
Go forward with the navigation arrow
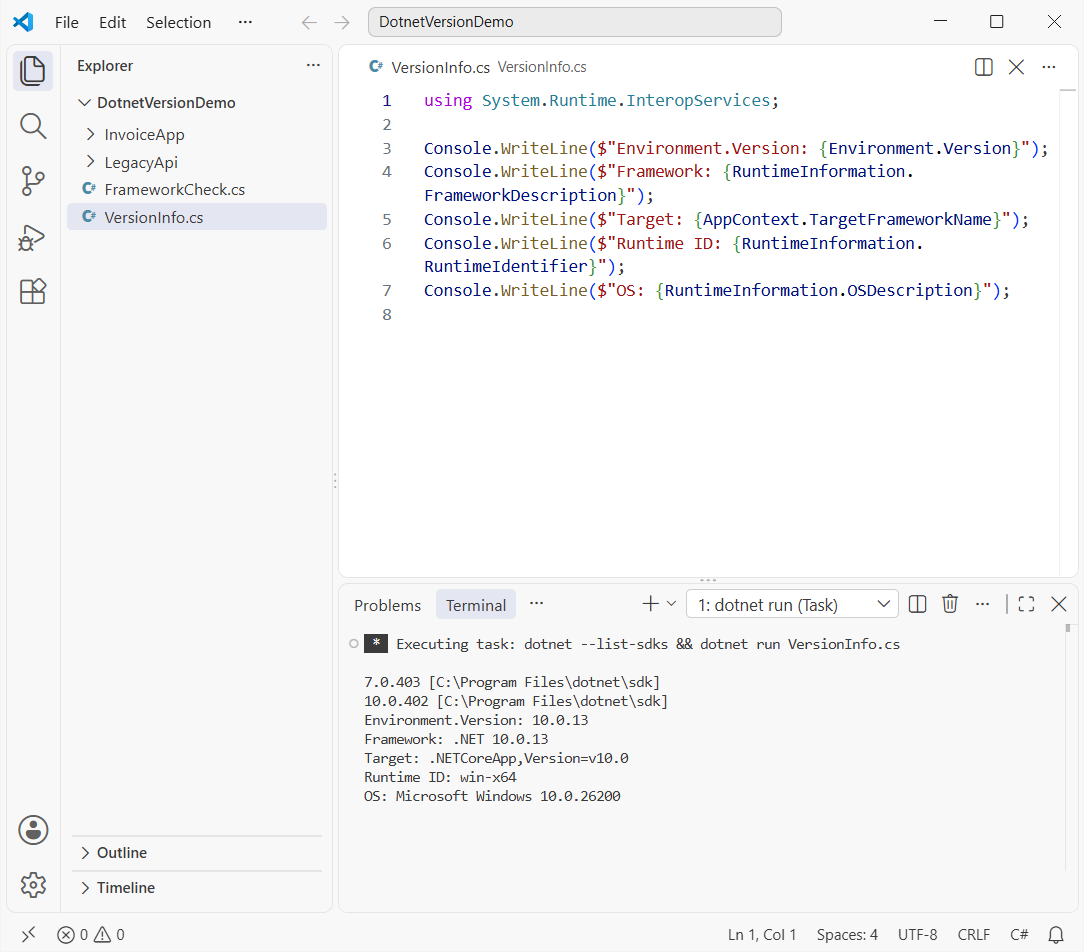point(342,23)
